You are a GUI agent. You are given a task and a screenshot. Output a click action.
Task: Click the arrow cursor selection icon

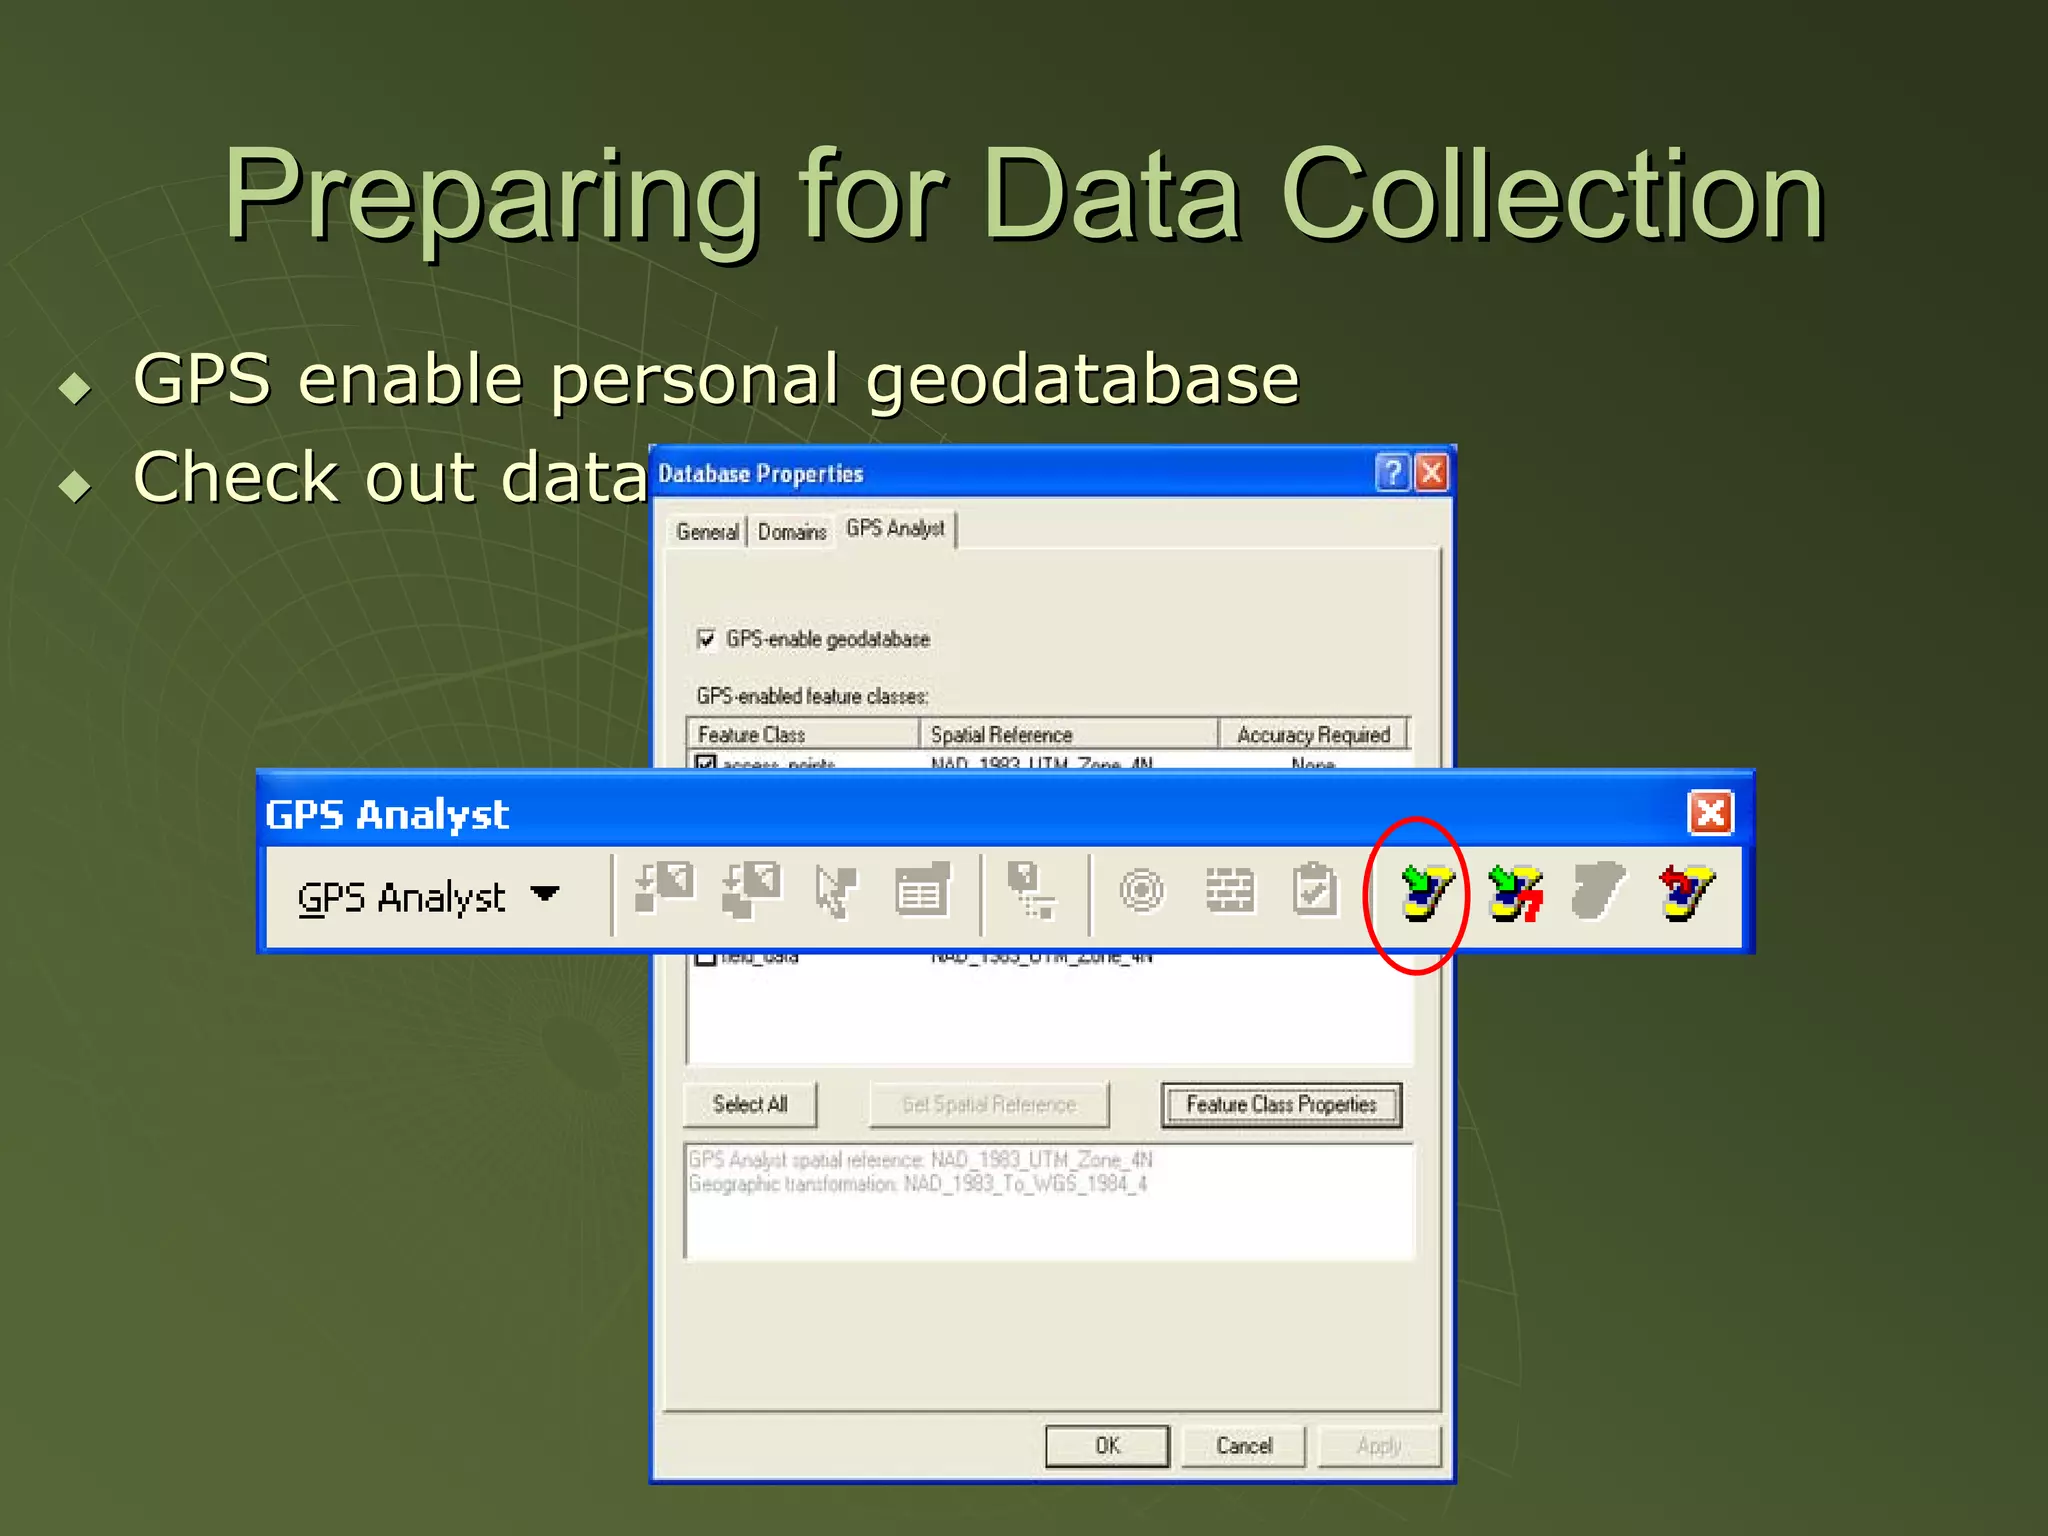tap(835, 890)
